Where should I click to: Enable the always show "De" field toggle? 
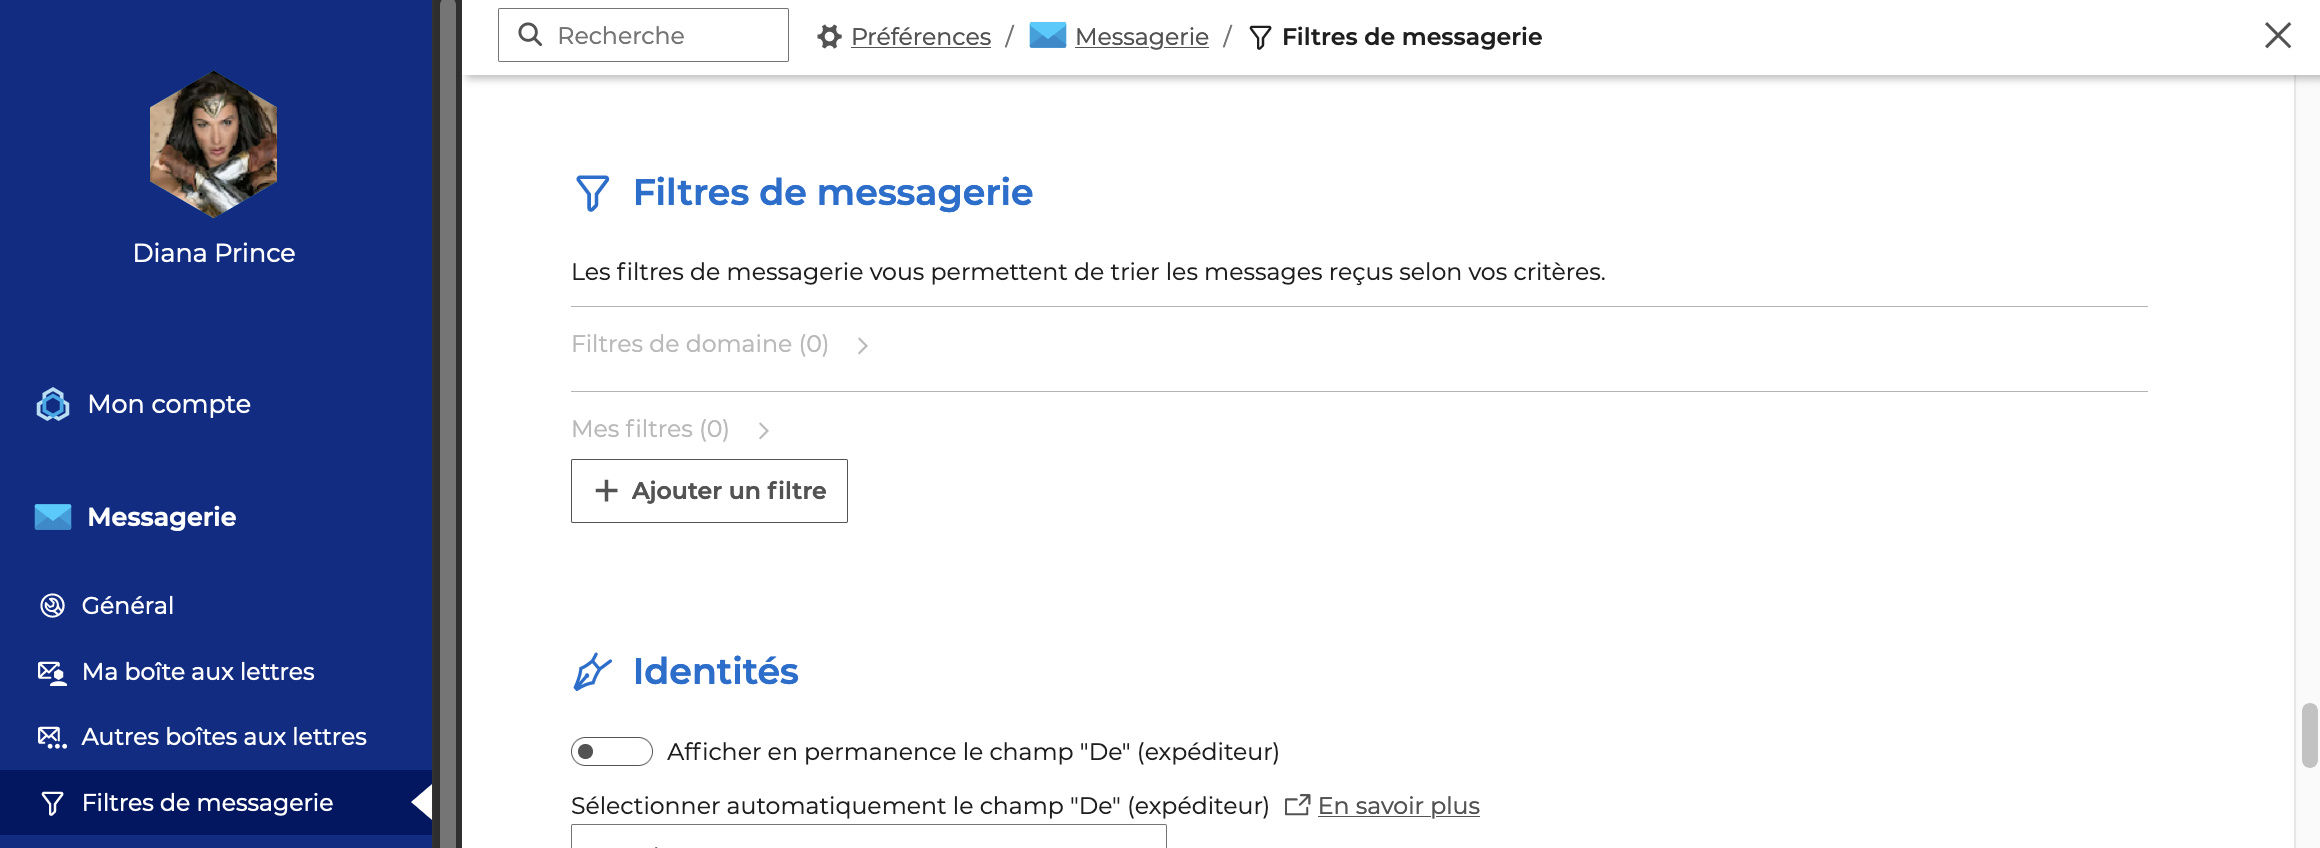[611, 751]
